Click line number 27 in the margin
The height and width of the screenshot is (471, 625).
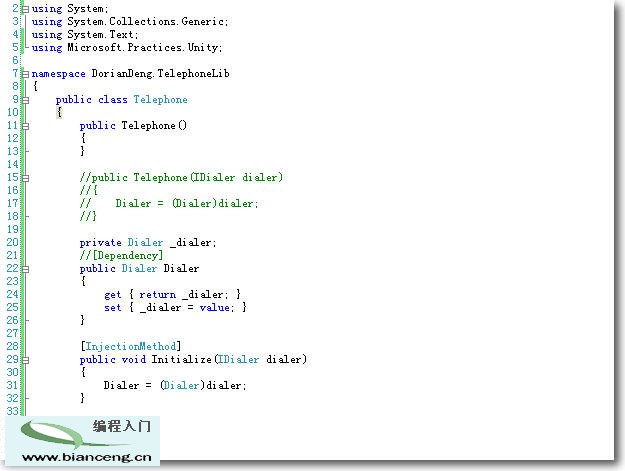pos(13,333)
